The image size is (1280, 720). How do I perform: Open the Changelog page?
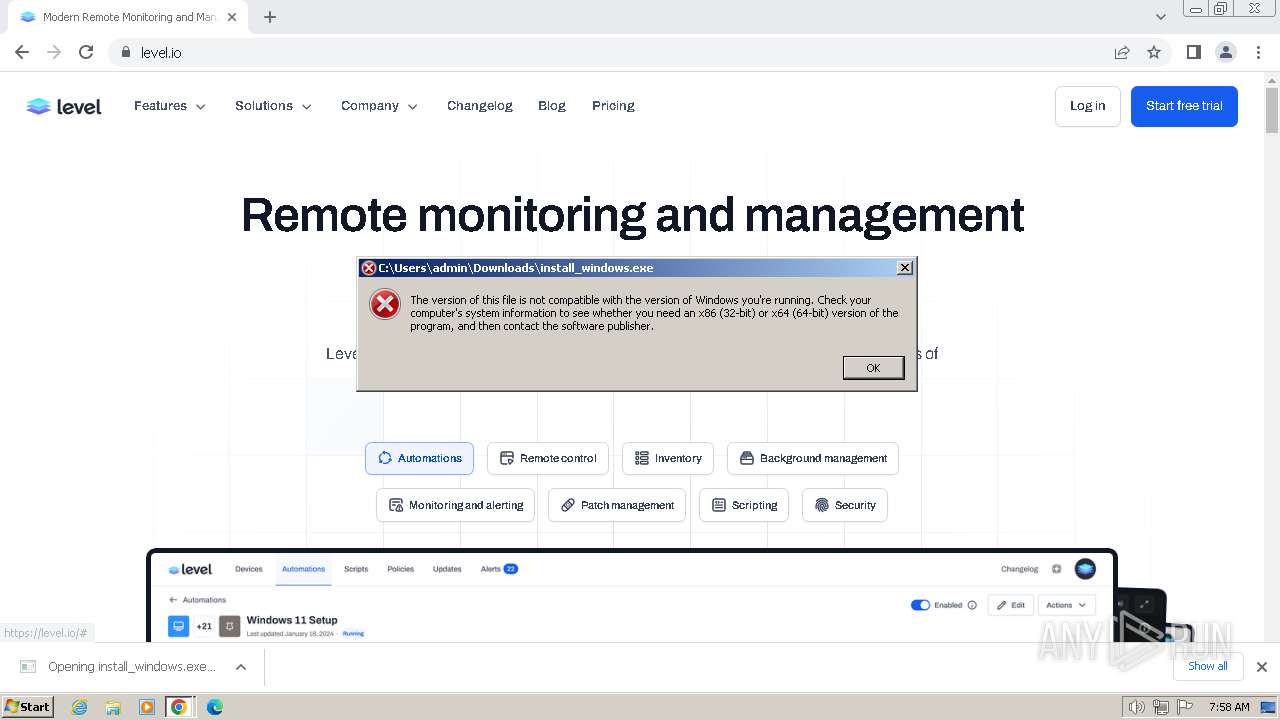(x=480, y=106)
